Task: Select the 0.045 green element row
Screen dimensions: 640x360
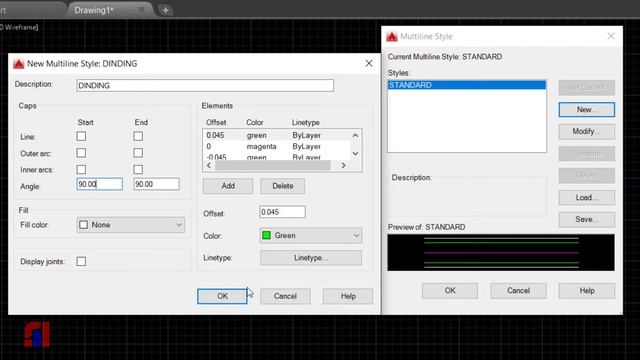Action: coord(276,135)
